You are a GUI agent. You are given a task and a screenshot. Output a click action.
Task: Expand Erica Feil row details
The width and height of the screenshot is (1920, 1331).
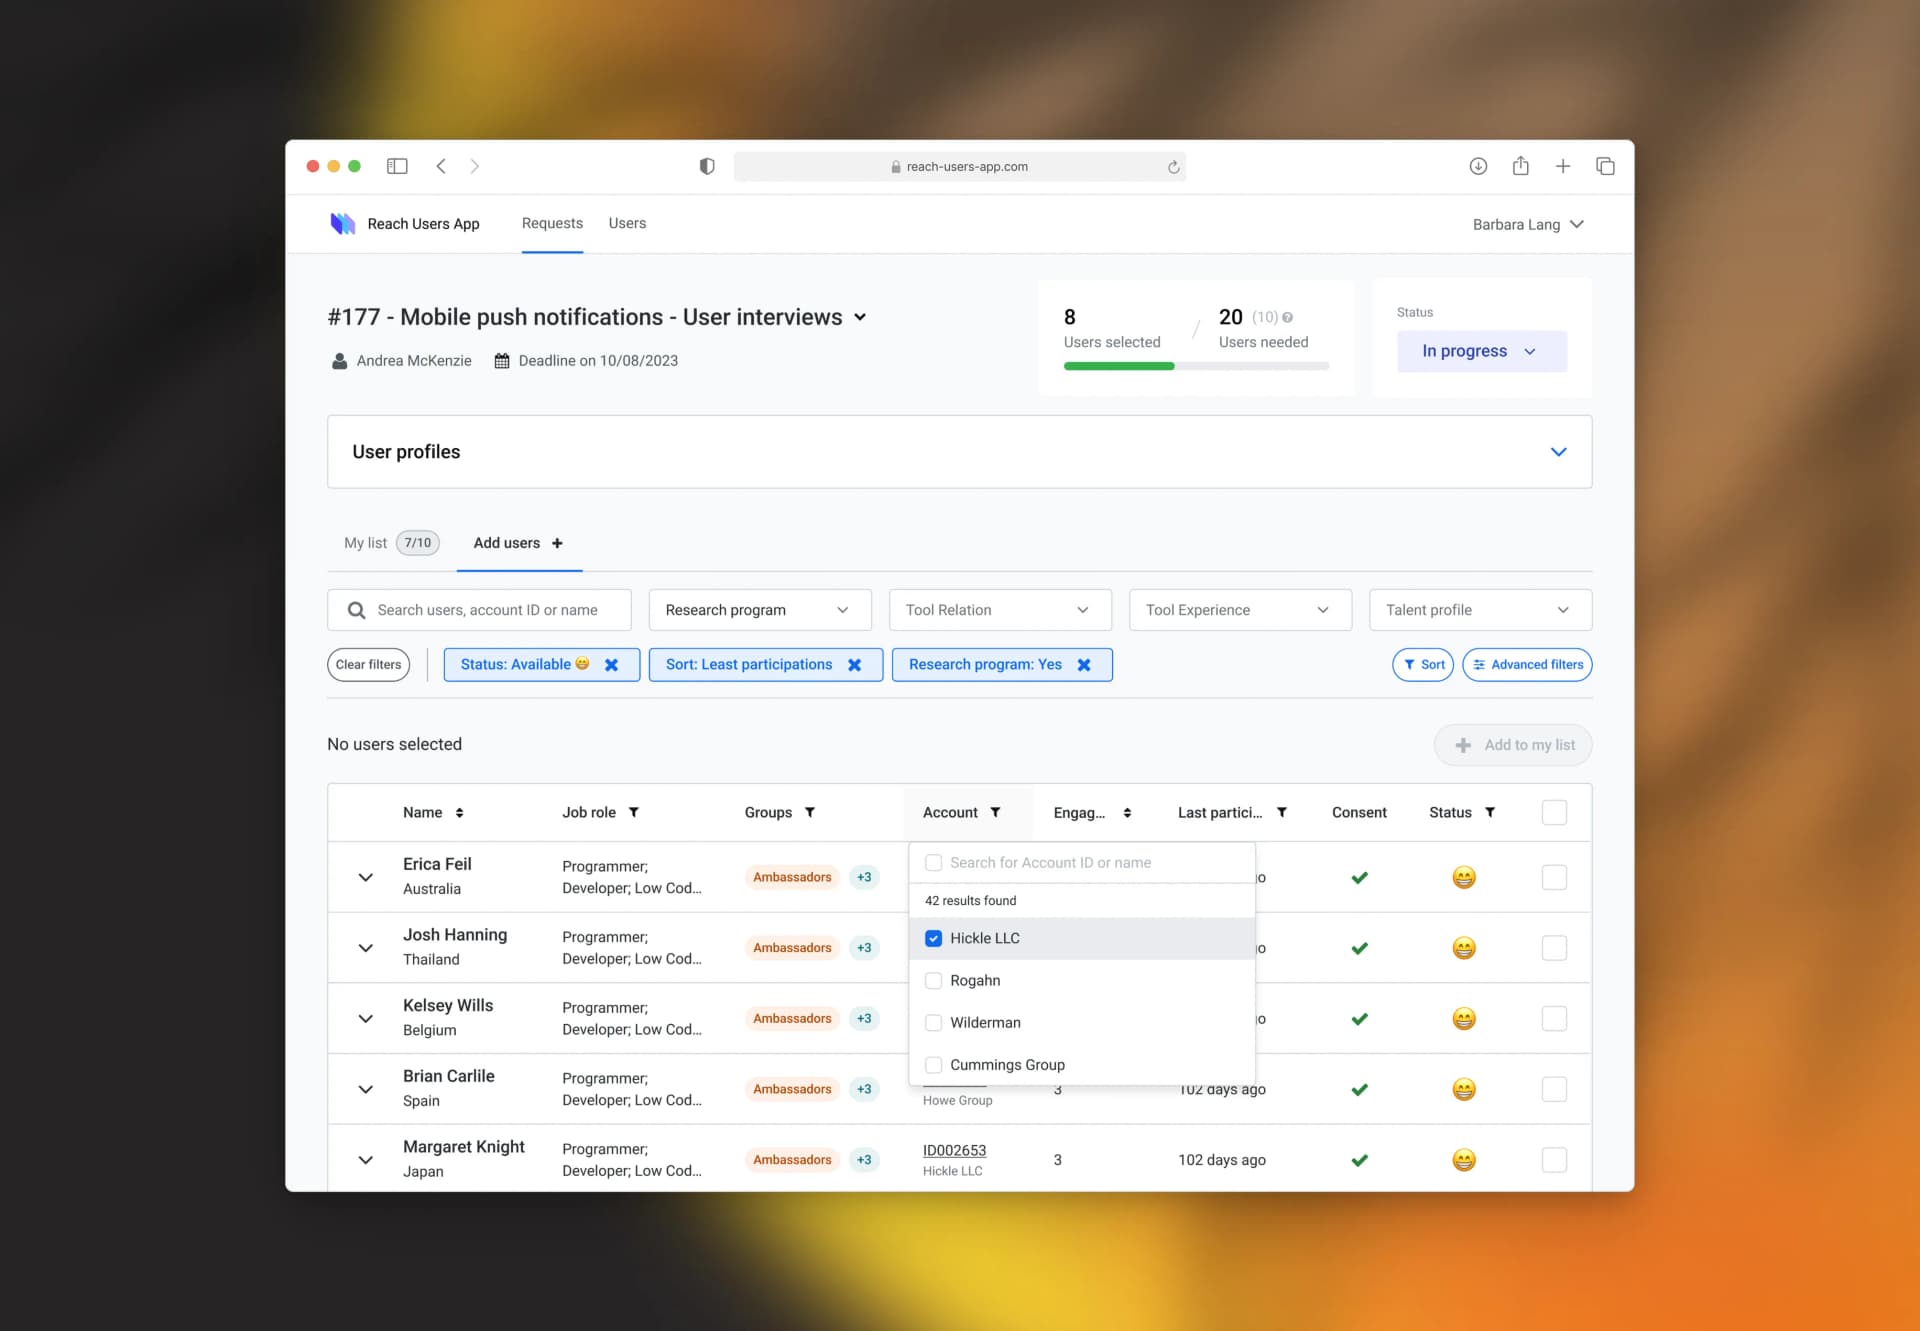366,878
